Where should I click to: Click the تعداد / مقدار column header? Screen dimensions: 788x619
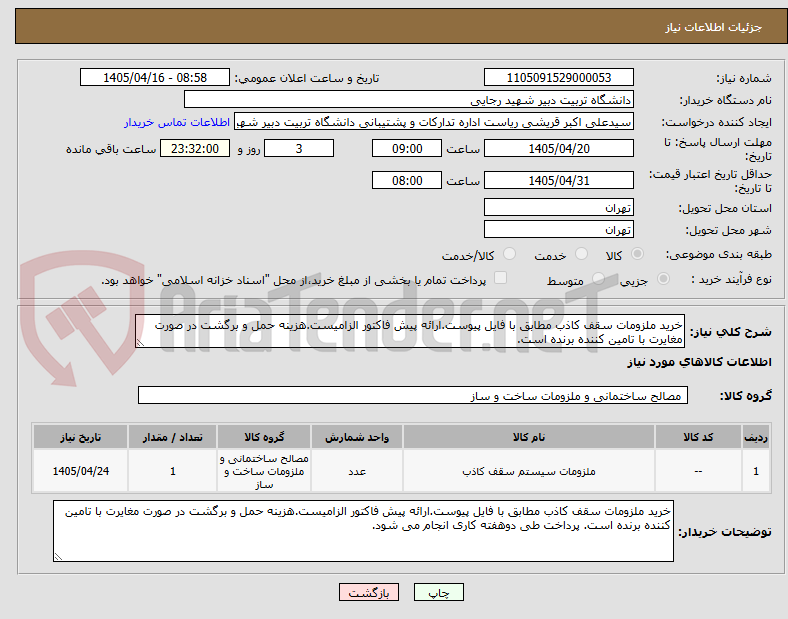(x=172, y=437)
